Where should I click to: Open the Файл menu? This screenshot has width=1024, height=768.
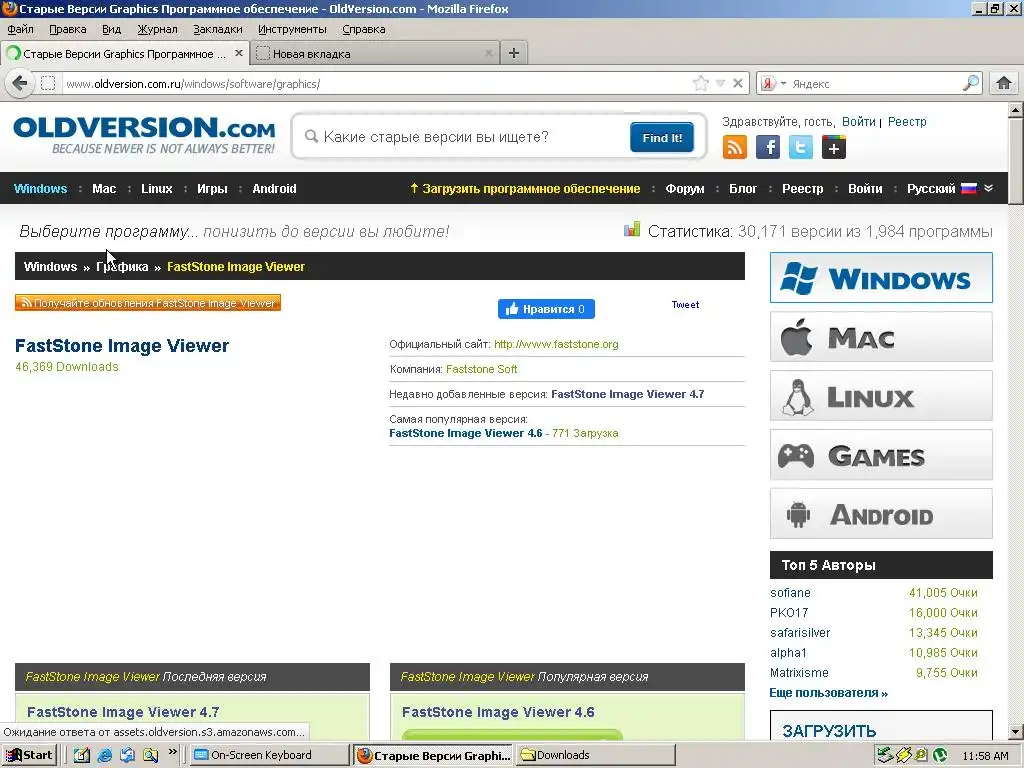pos(20,29)
